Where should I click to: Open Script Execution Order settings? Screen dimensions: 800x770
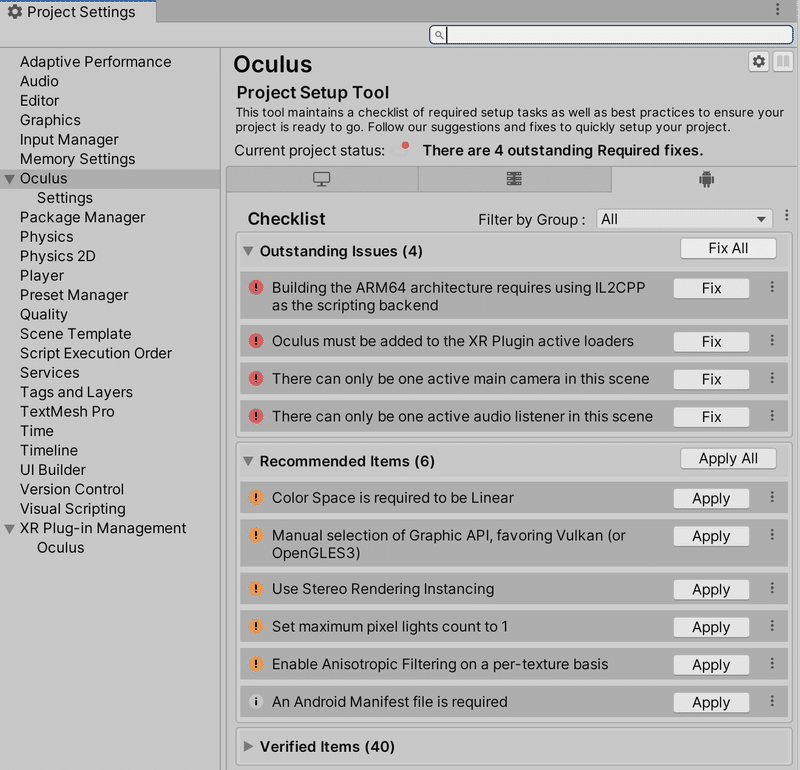(x=96, y=353)
